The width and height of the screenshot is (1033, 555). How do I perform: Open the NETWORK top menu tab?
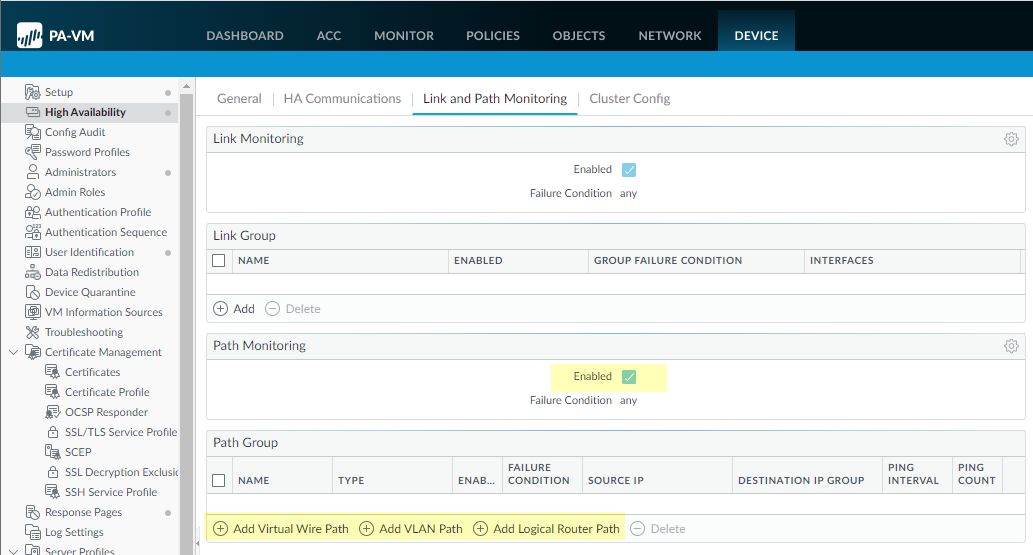(670, 36)
